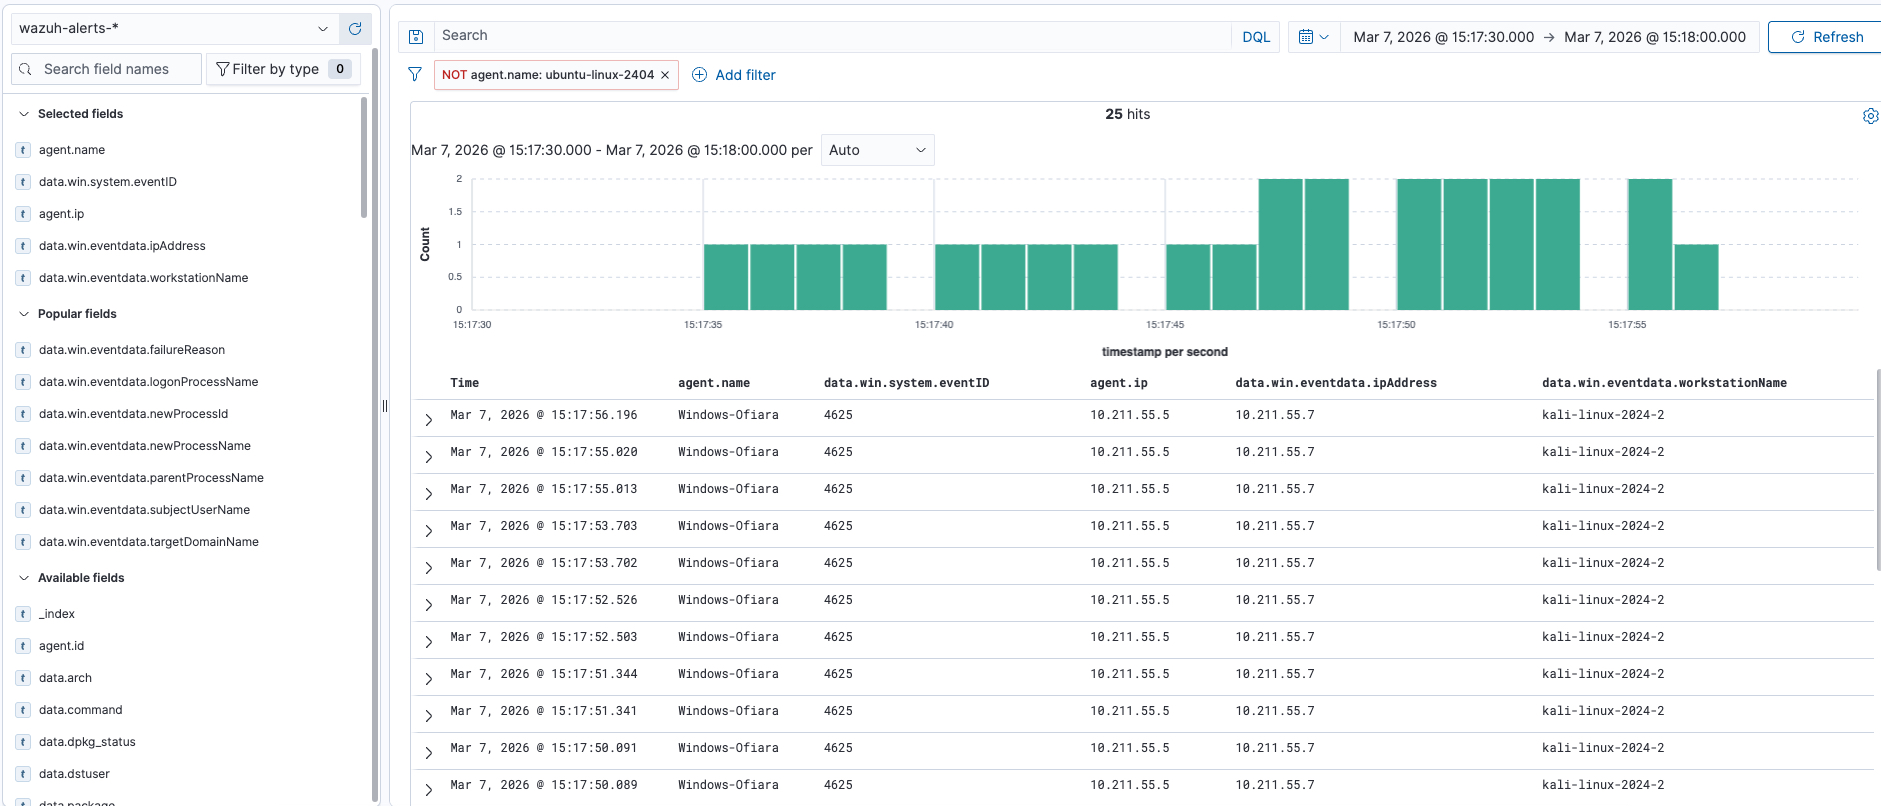Collapse the Selected fields section
This screenshot has width=1881, height=806.
coord(25,114)
